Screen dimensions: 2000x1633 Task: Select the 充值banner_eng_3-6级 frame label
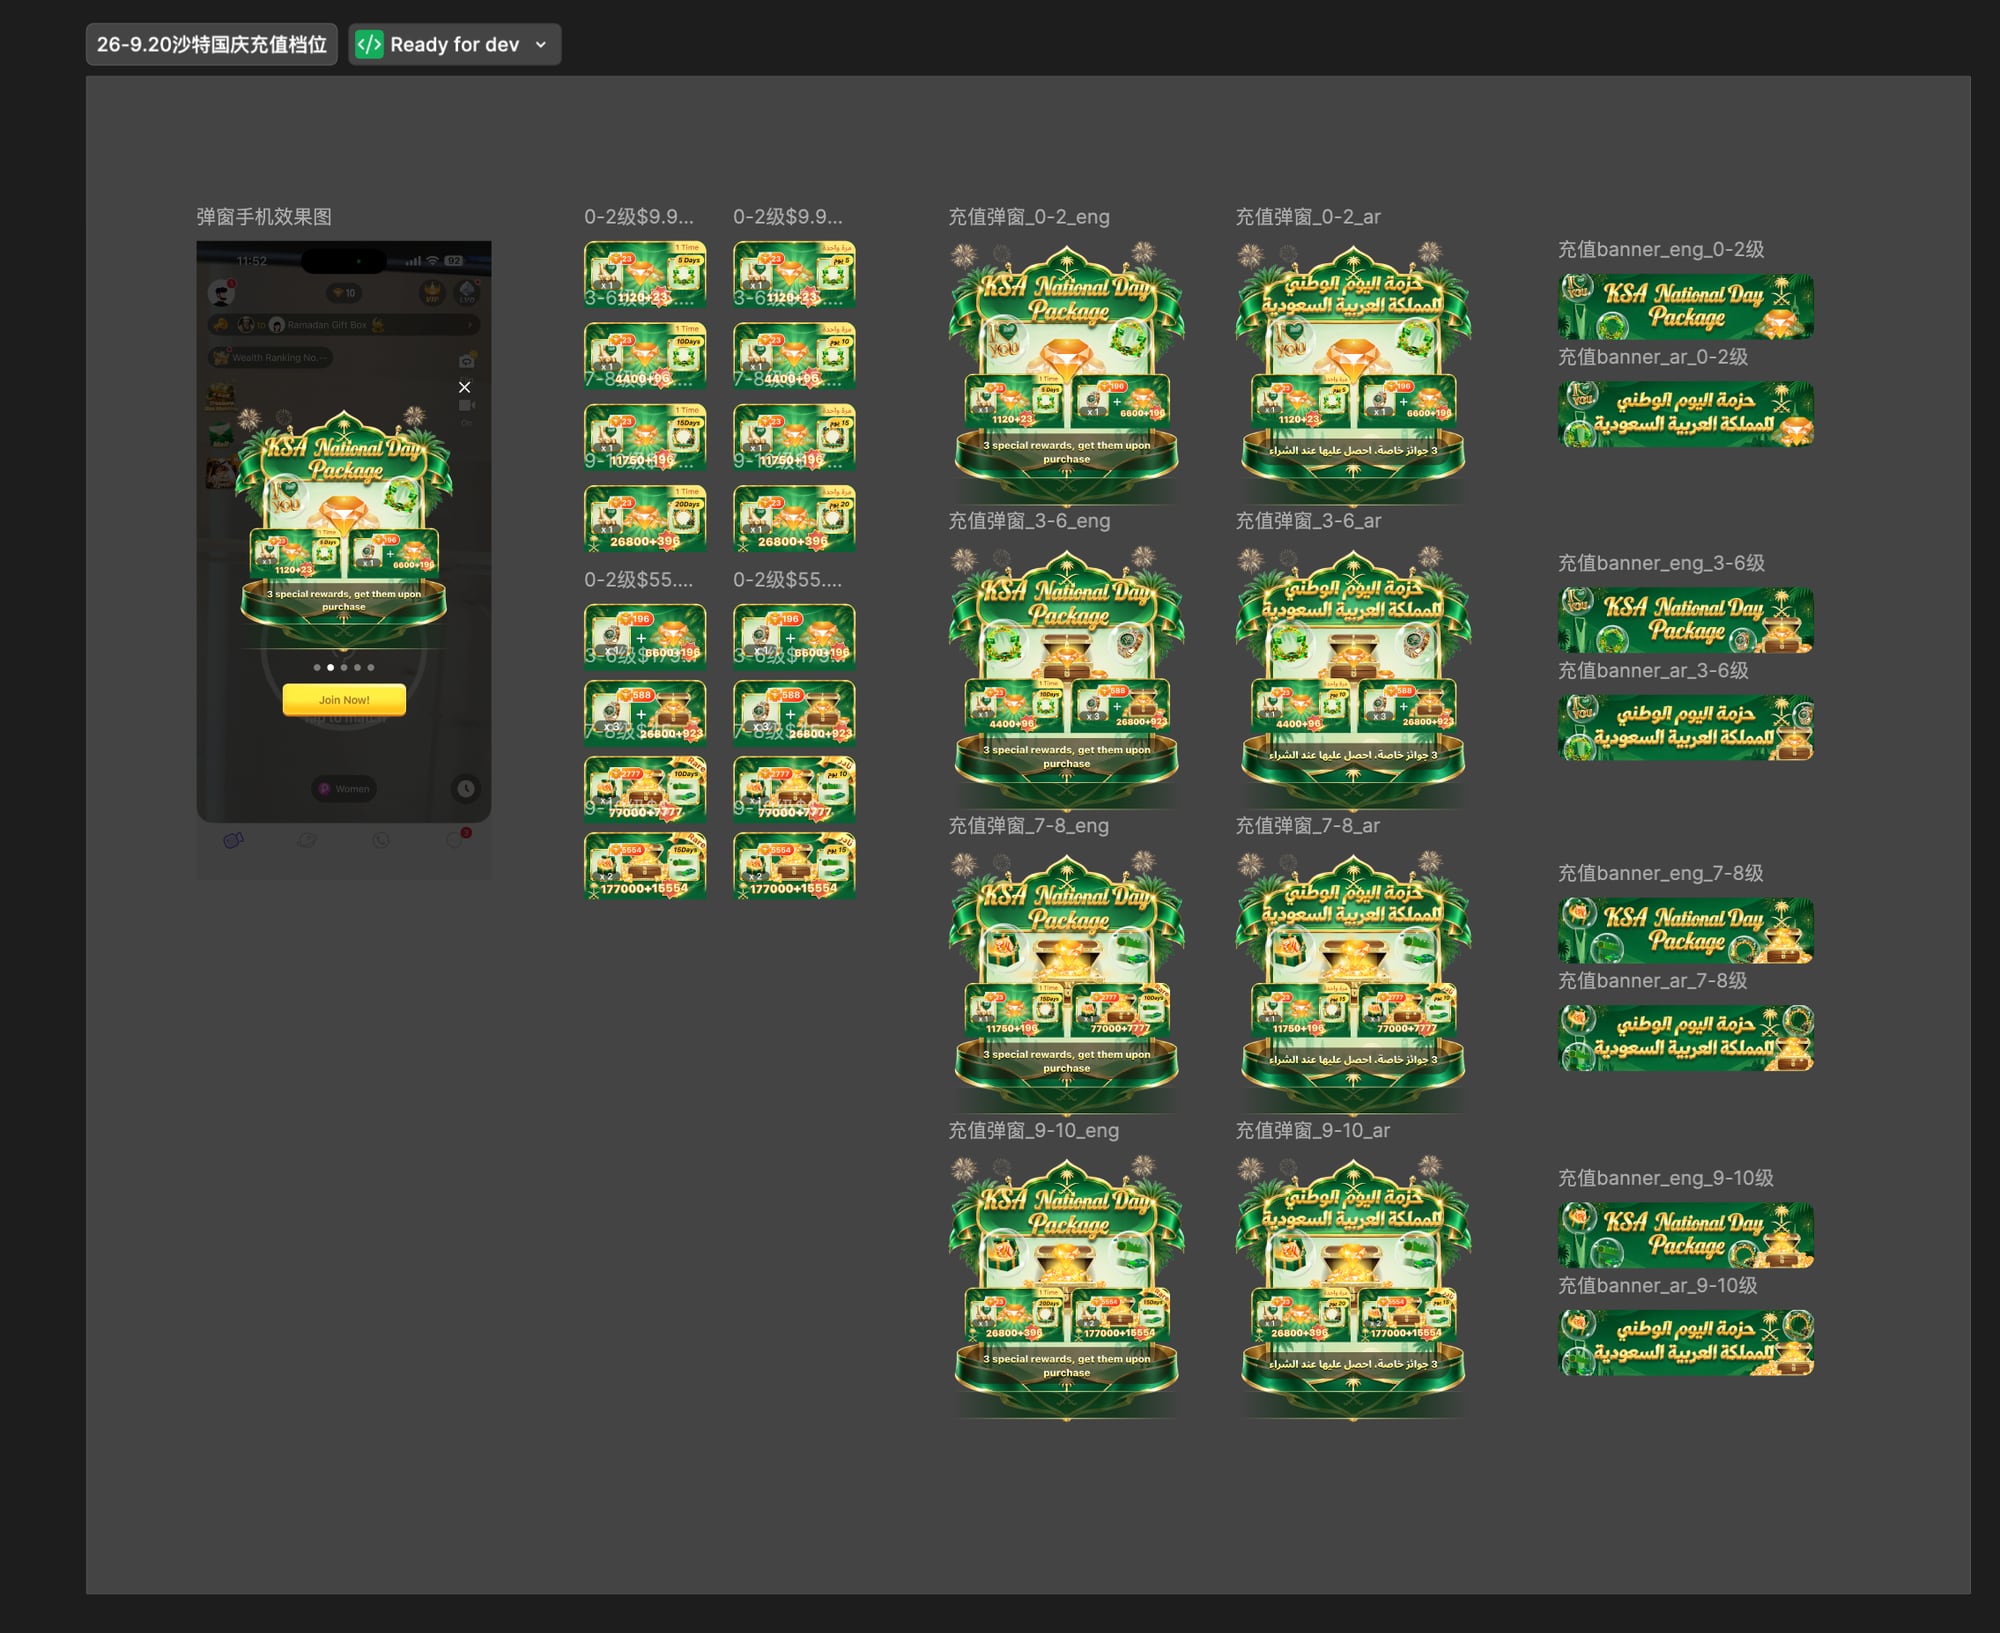[x=1661, y=564]
